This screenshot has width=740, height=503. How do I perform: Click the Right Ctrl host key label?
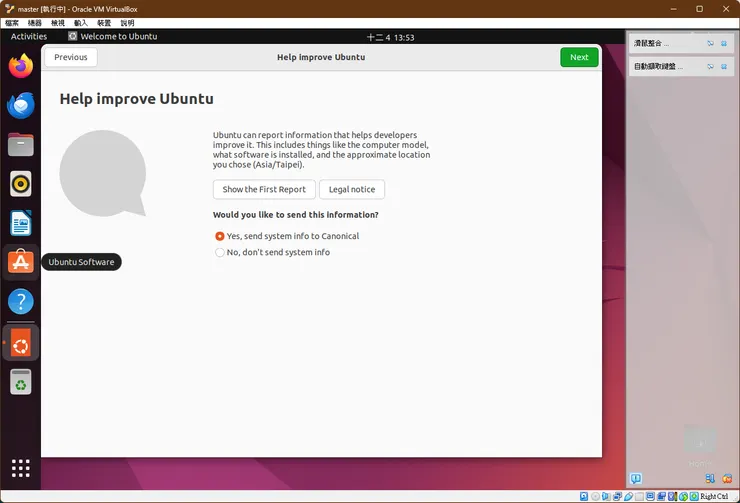pos(714,496)
